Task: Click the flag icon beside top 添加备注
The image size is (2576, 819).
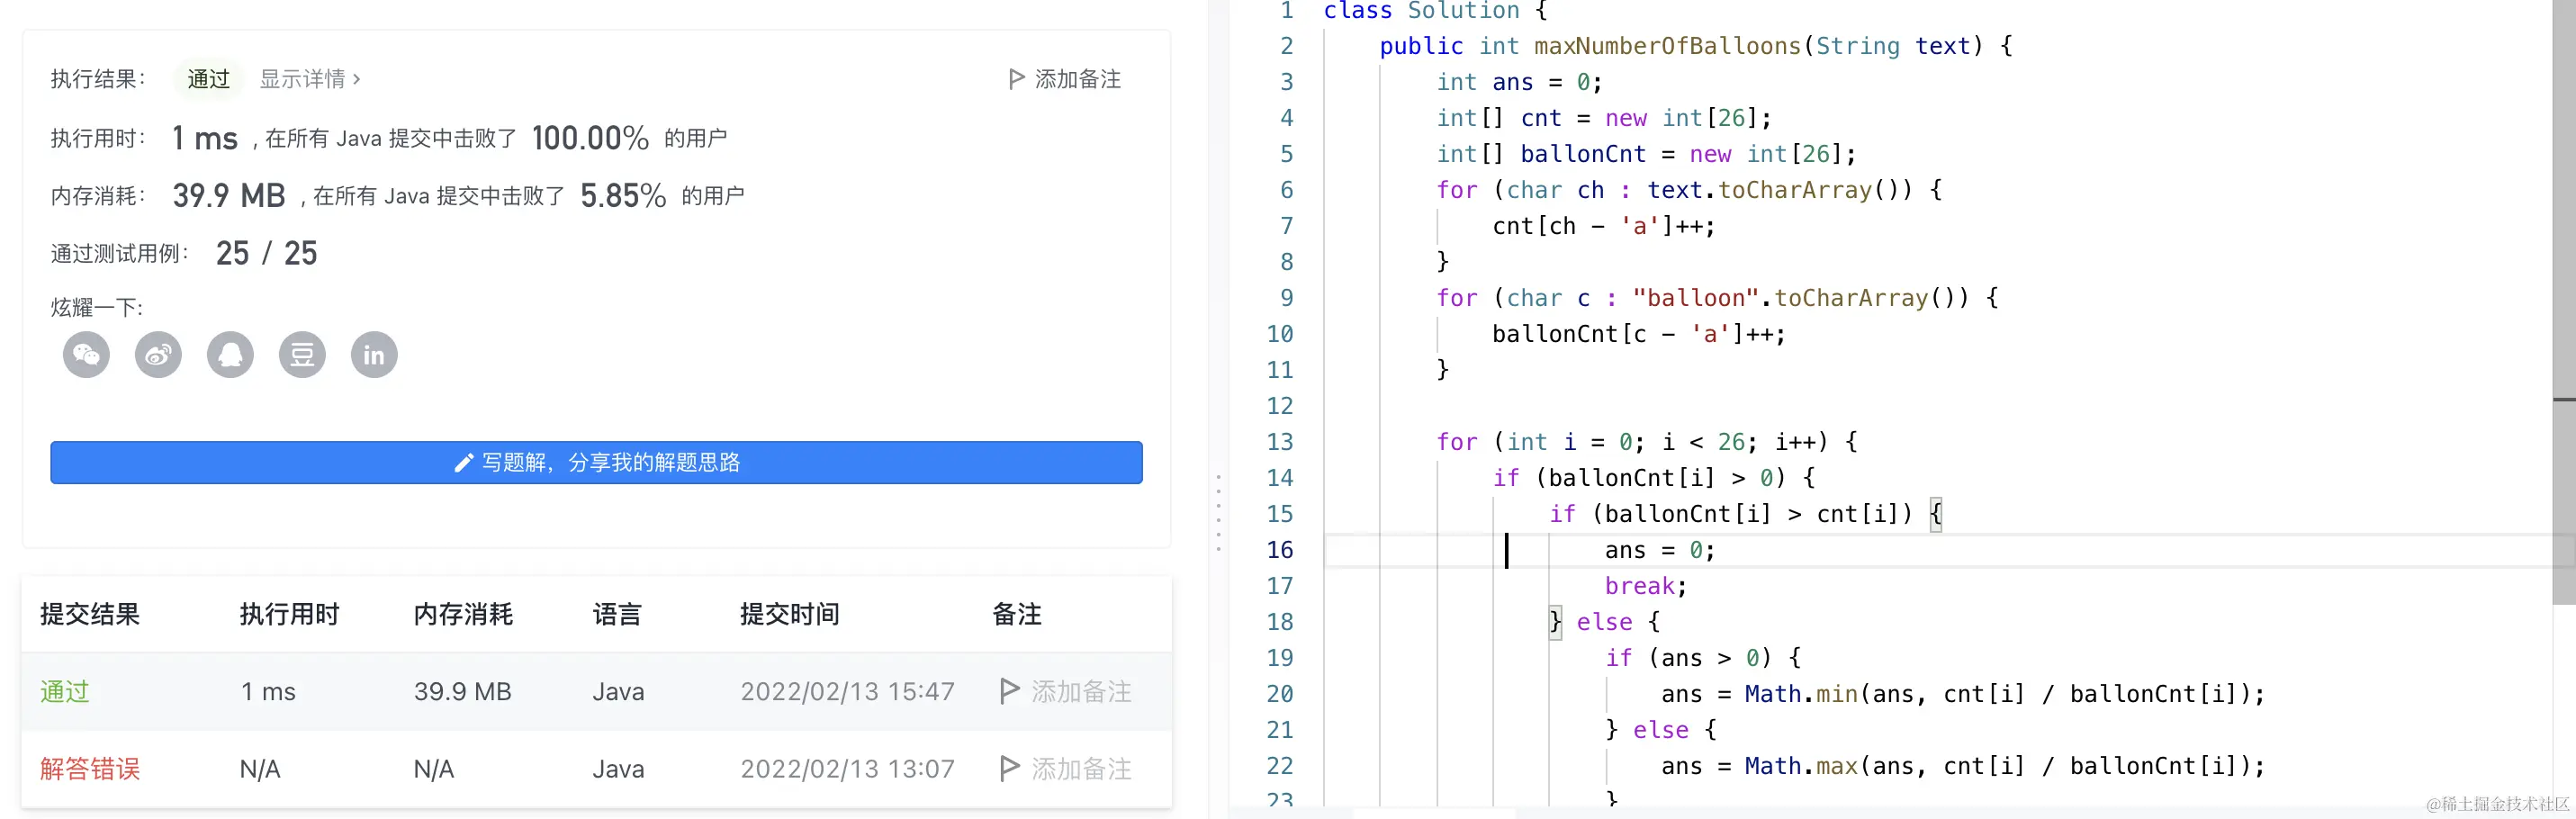Action: pyautogui.click(x=1016, y=79)
